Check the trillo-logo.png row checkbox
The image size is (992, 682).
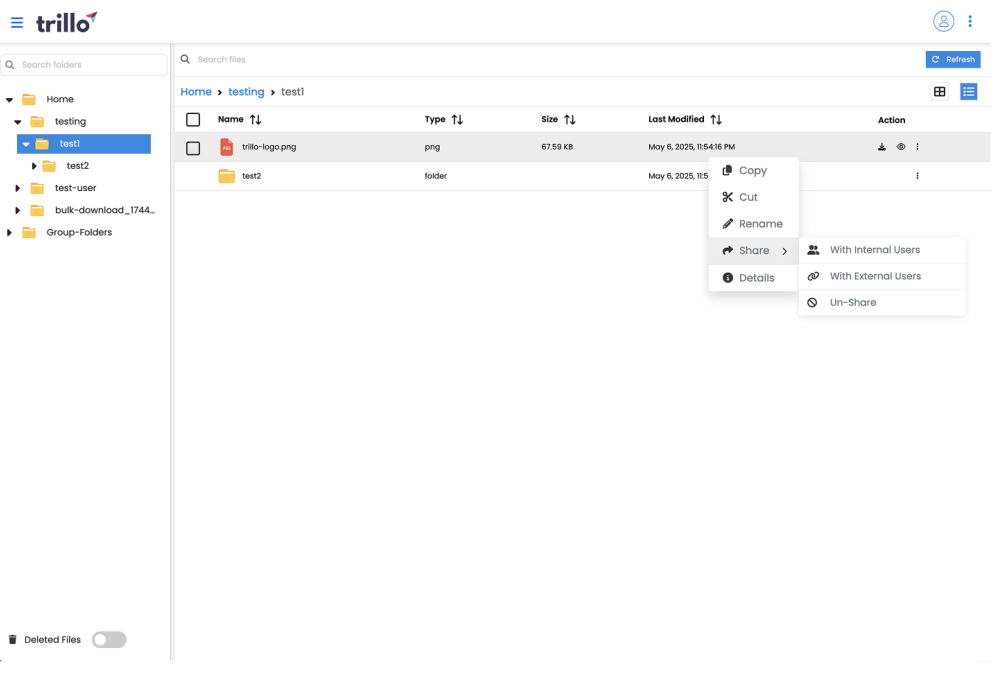(x=193, y=148)
